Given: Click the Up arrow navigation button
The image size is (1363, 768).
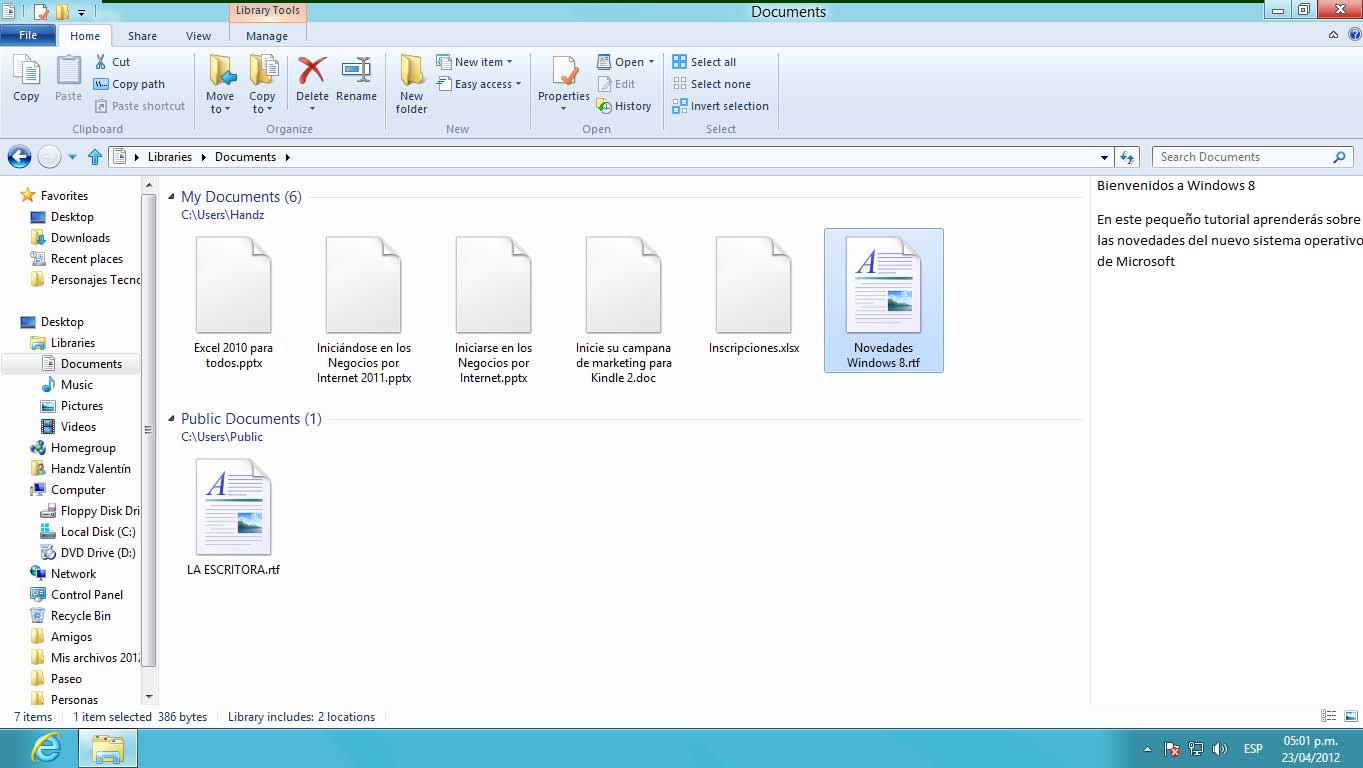Looking at the screenshot, I should coord(95,157).
